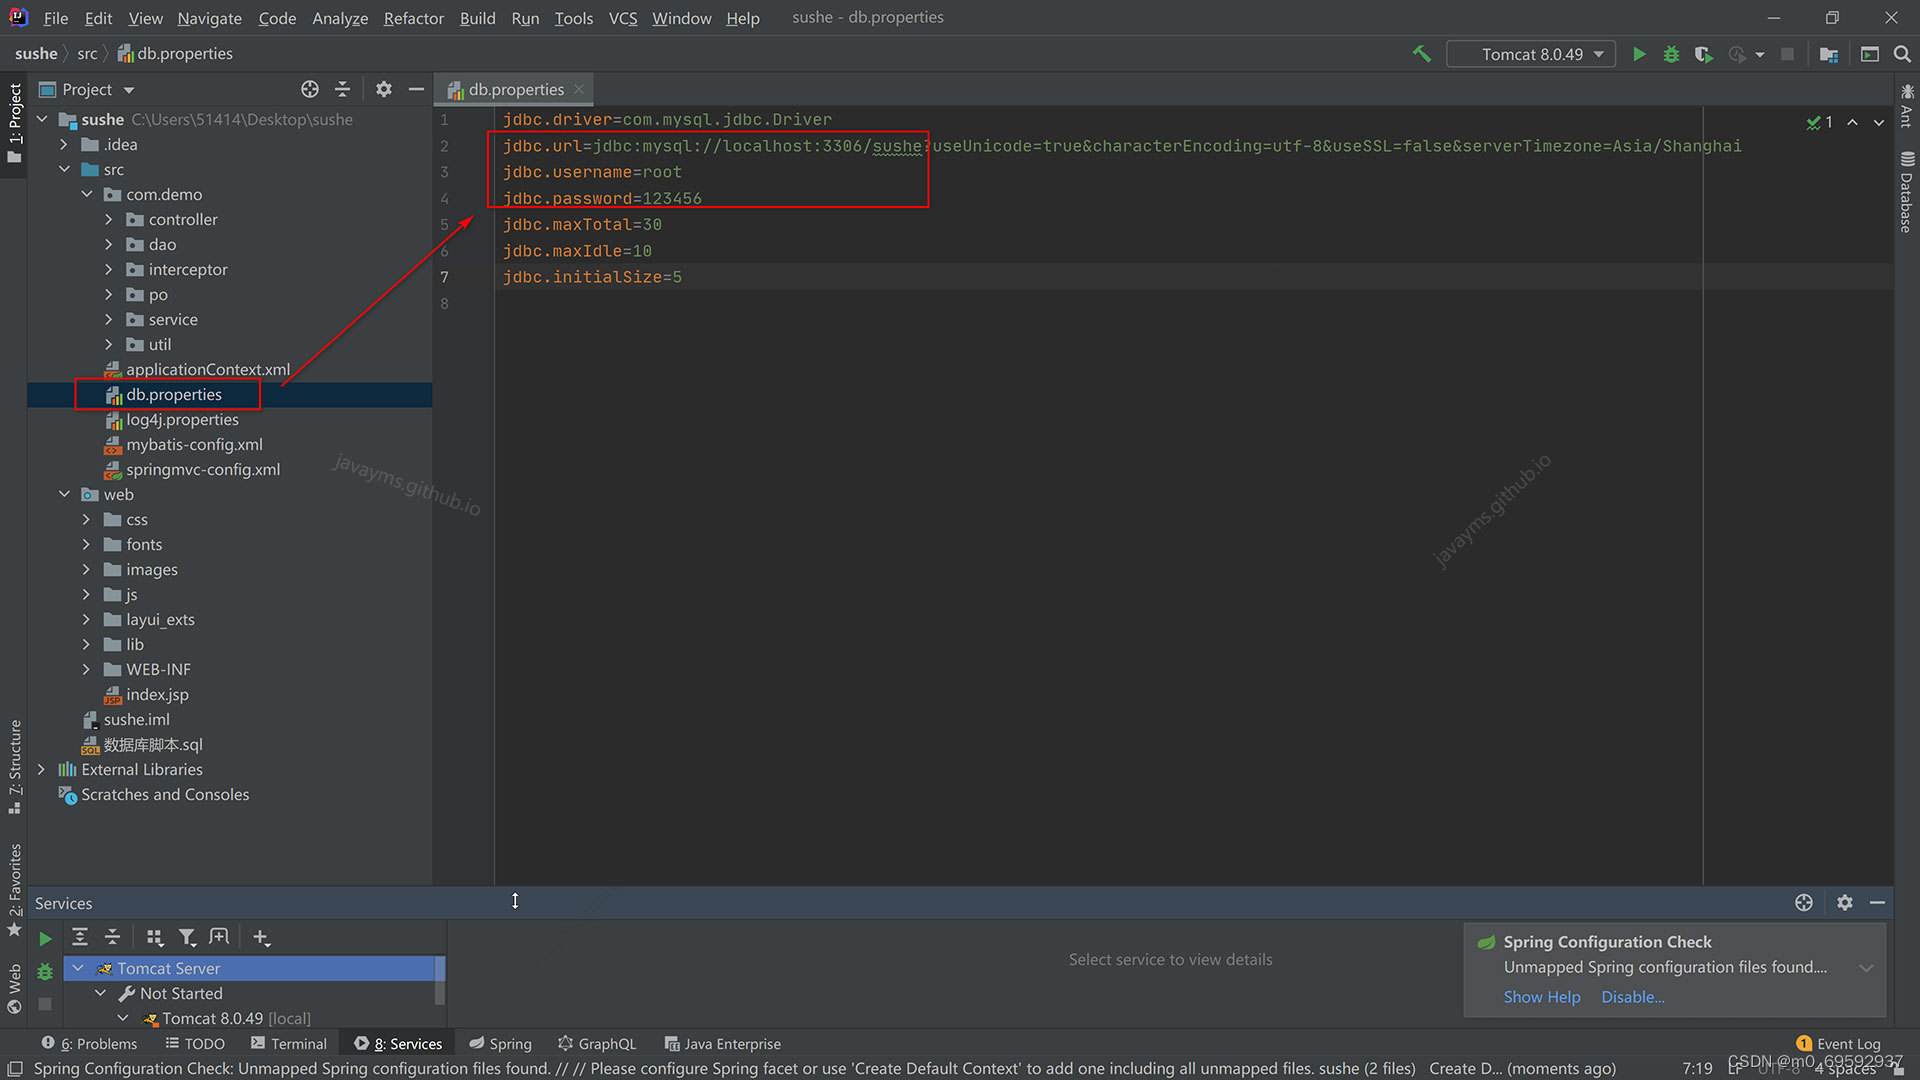This screenshot has height=1080, width=1920.
Task: Open the Refactor menu
Action: [x=413, y=18]
